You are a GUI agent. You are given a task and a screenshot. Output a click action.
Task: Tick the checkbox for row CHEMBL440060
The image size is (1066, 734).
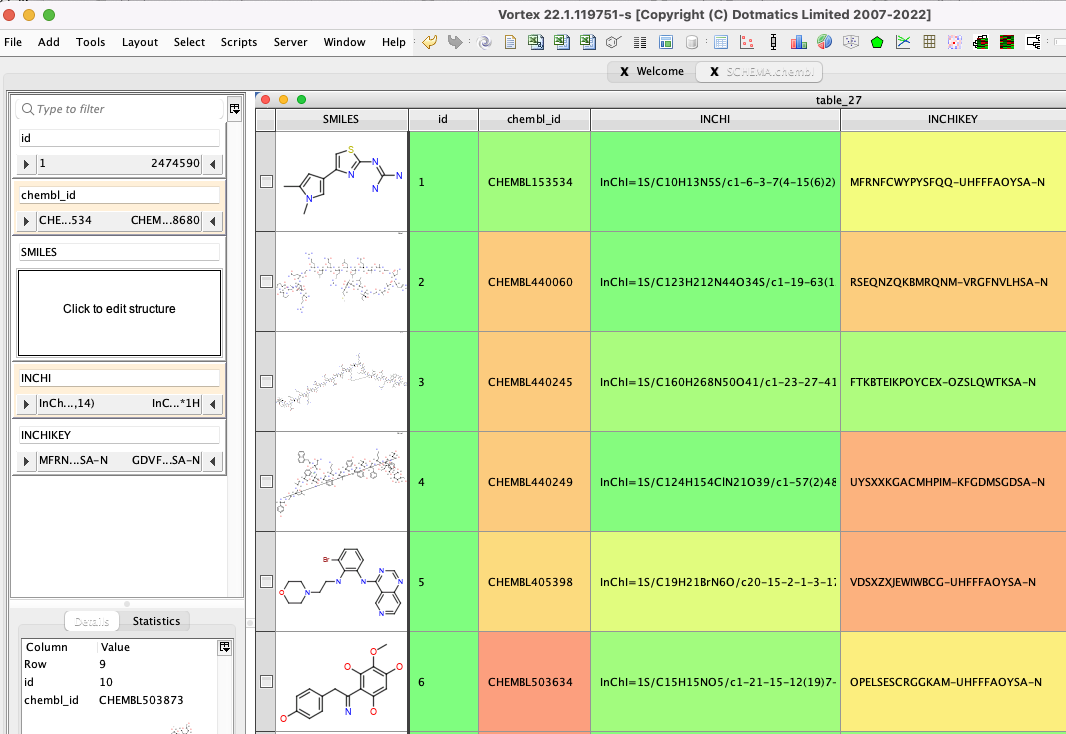pyautogui.click(x=266, y=281)
